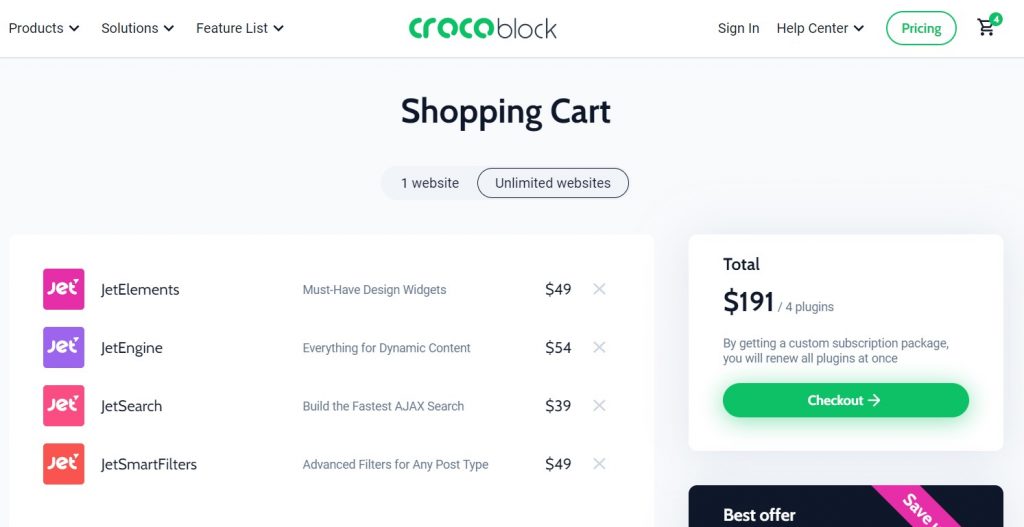The image size is (1024, 527).
Task: Open the Help Center menu
Action: point(820,28)
